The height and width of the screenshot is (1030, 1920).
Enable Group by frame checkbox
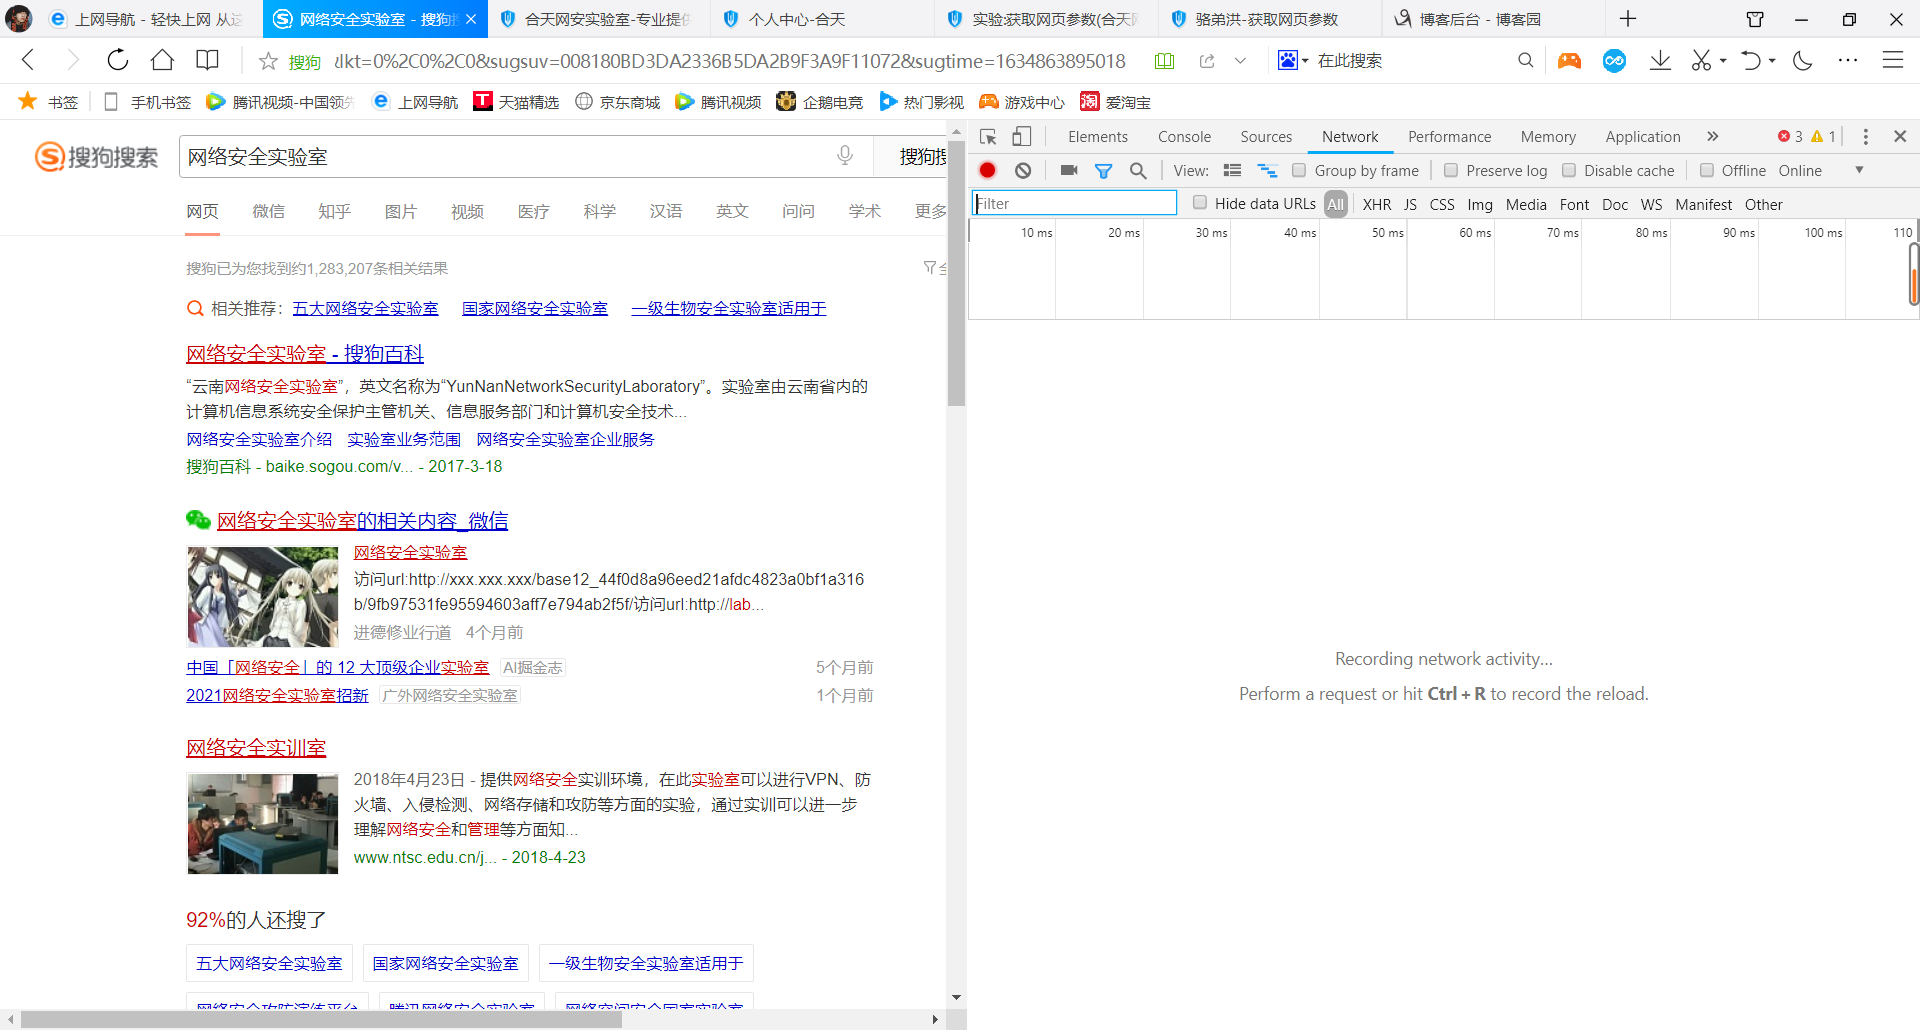[x=1299, y=171]
